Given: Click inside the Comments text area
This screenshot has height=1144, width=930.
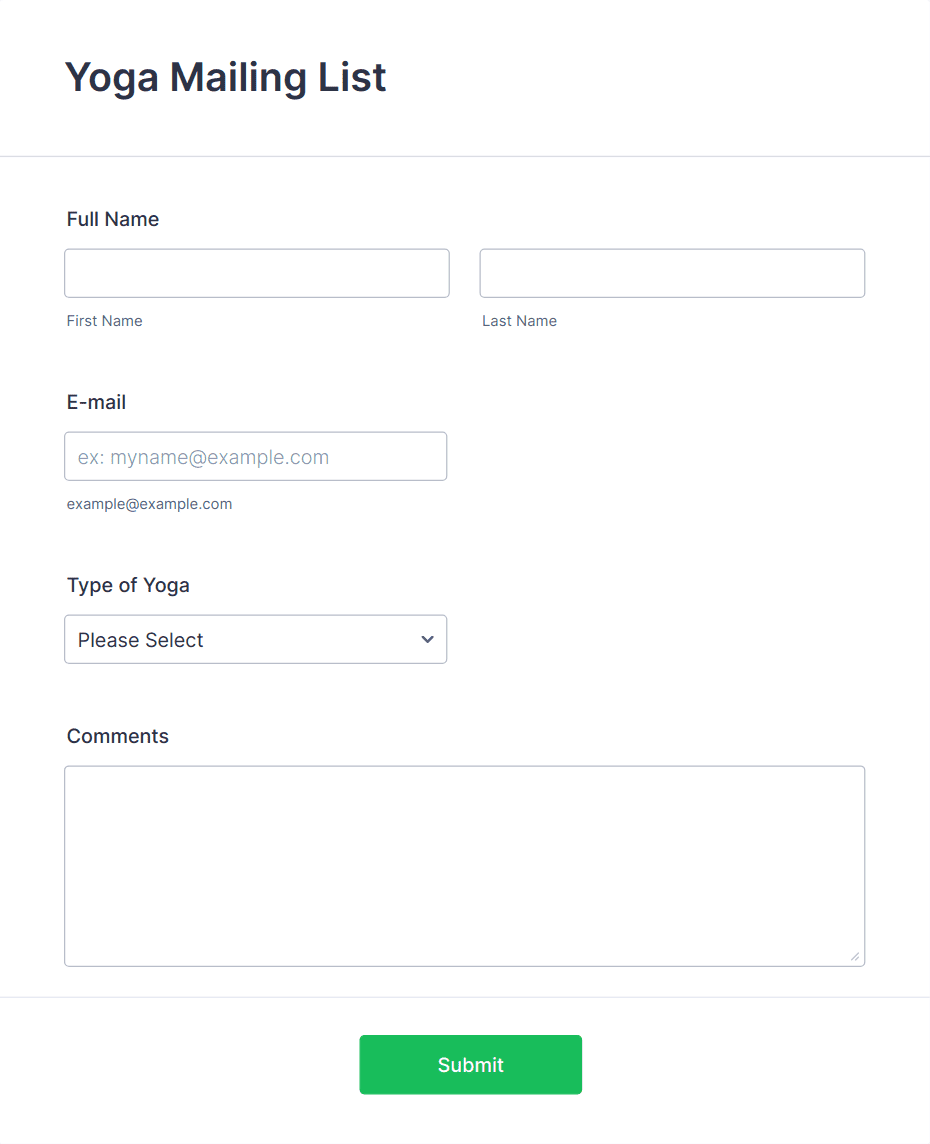Looking at the screenshot, I should pyautogui.click(x=465, y=866).
